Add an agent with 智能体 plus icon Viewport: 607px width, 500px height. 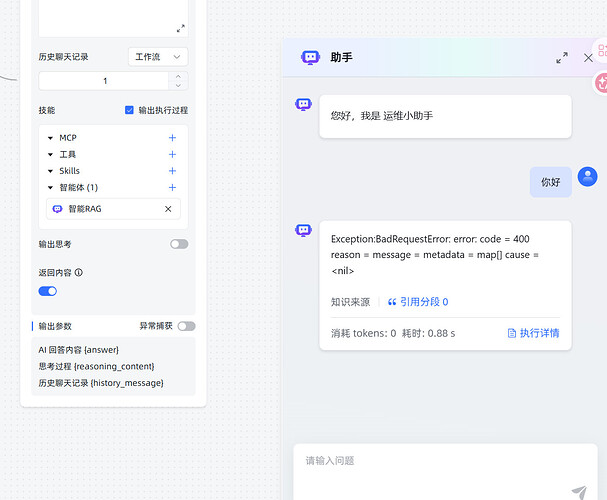[x=172, y=187]
